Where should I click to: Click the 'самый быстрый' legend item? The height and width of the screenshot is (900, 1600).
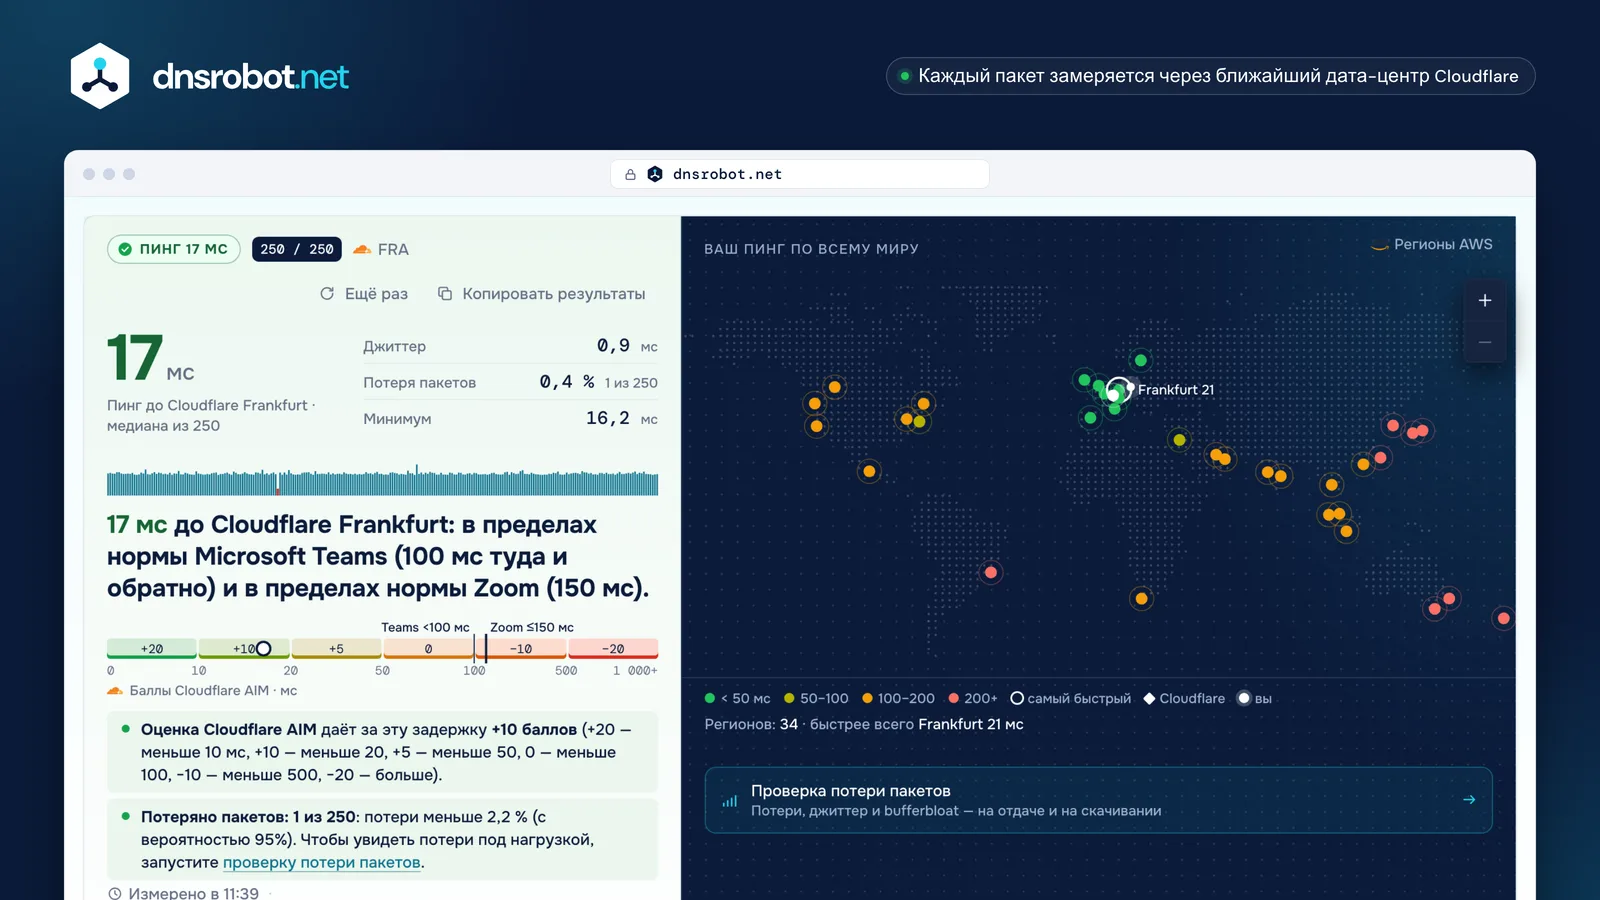[1071, 698]
